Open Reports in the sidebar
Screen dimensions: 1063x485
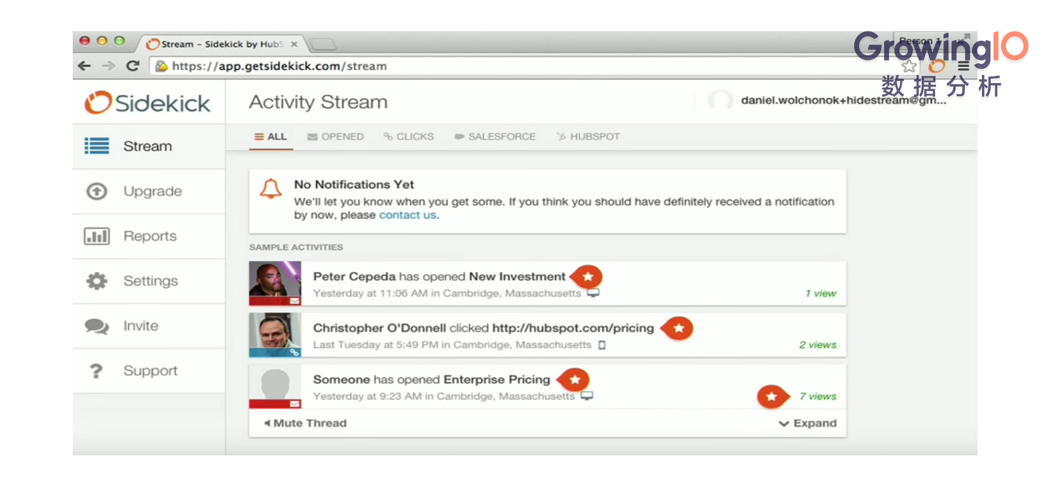(149, 236)
